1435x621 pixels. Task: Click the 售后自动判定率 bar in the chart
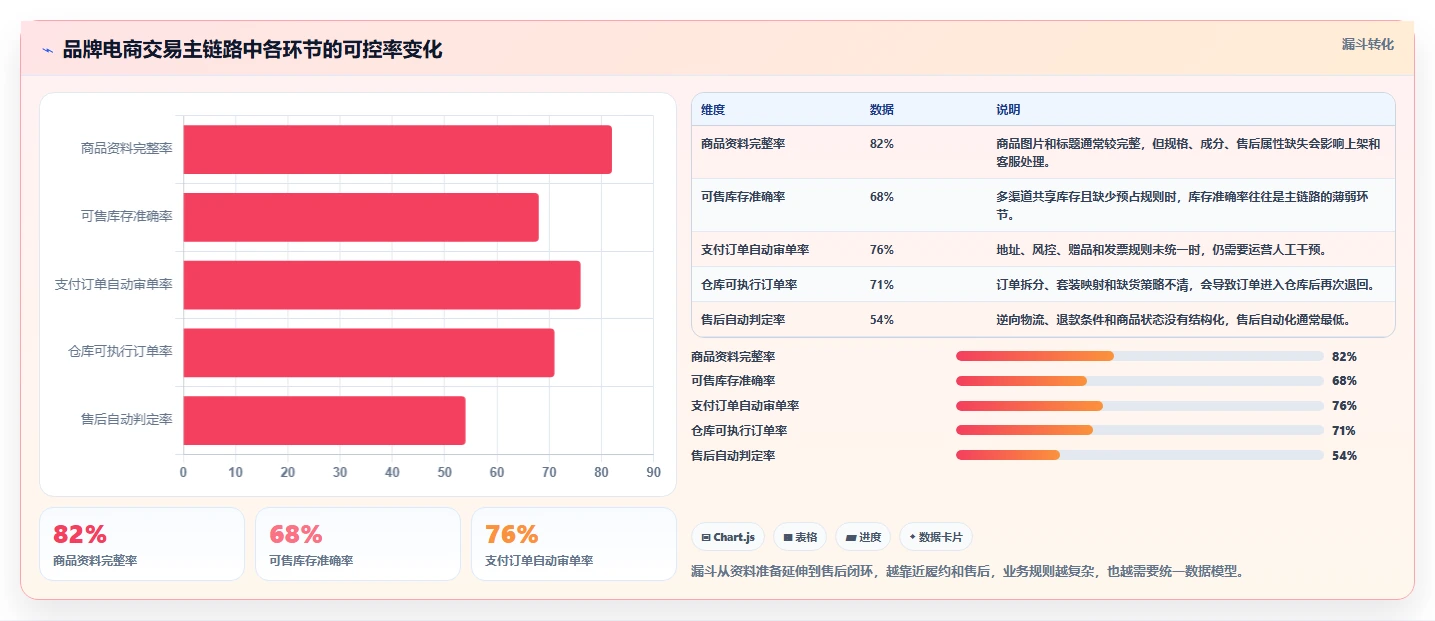(x=324, y=420)
